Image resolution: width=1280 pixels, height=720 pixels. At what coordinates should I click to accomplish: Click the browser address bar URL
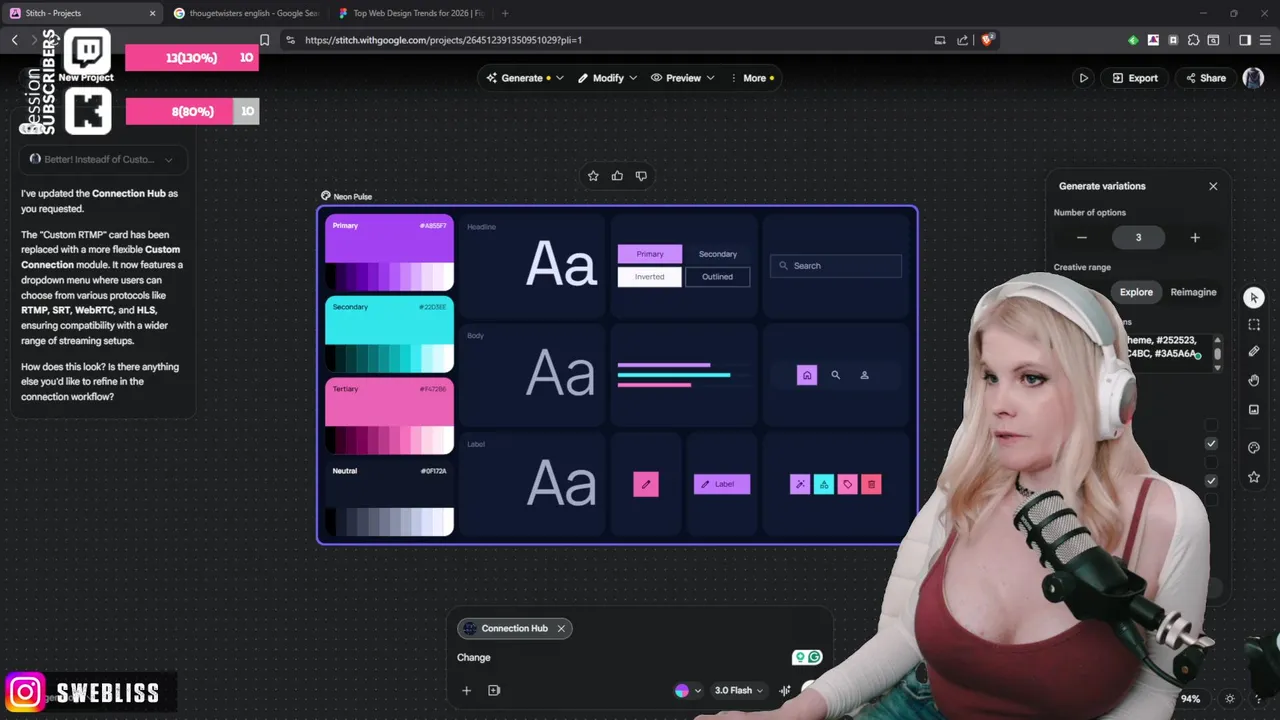click(443, 40)
